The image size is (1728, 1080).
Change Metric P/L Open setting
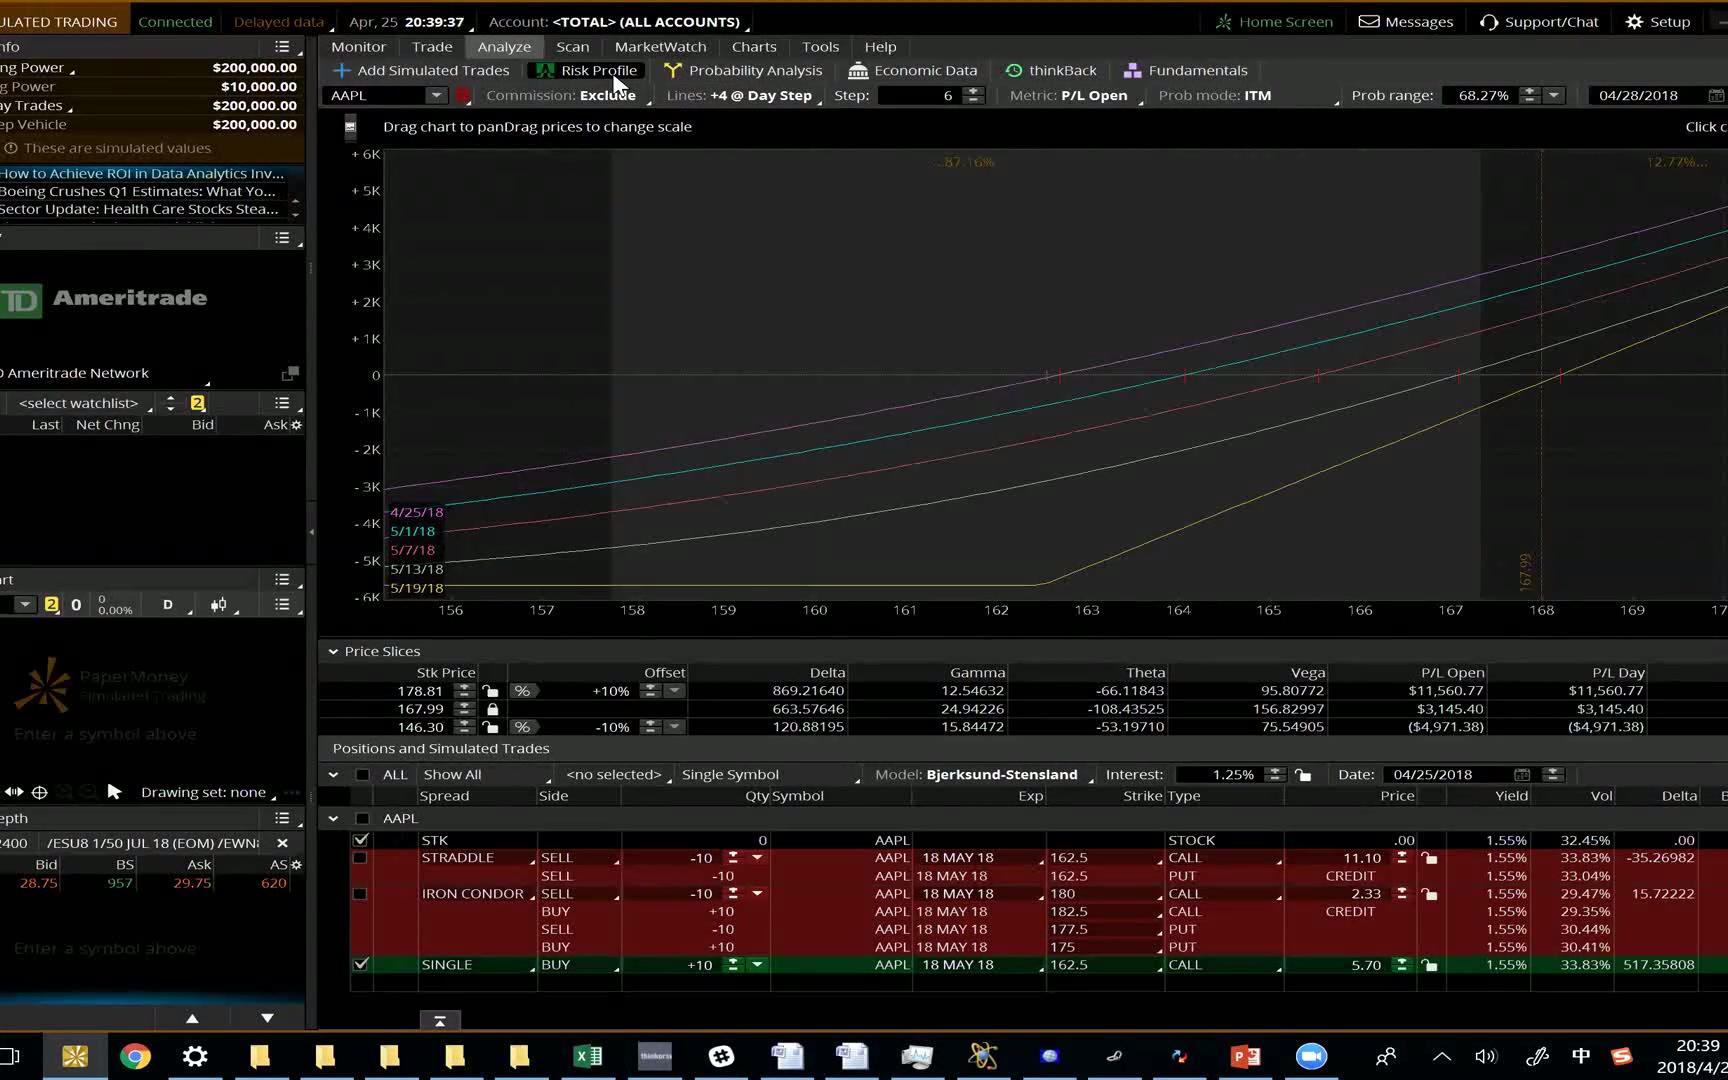1076,95
